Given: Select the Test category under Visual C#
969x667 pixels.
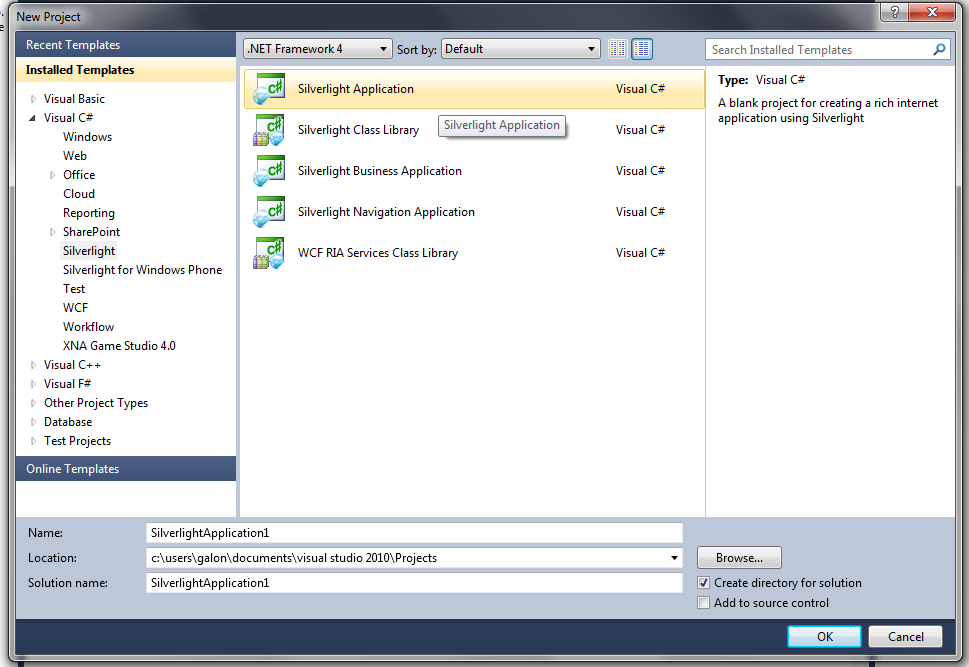Looking at the screenshot, I should coord(74,289).
